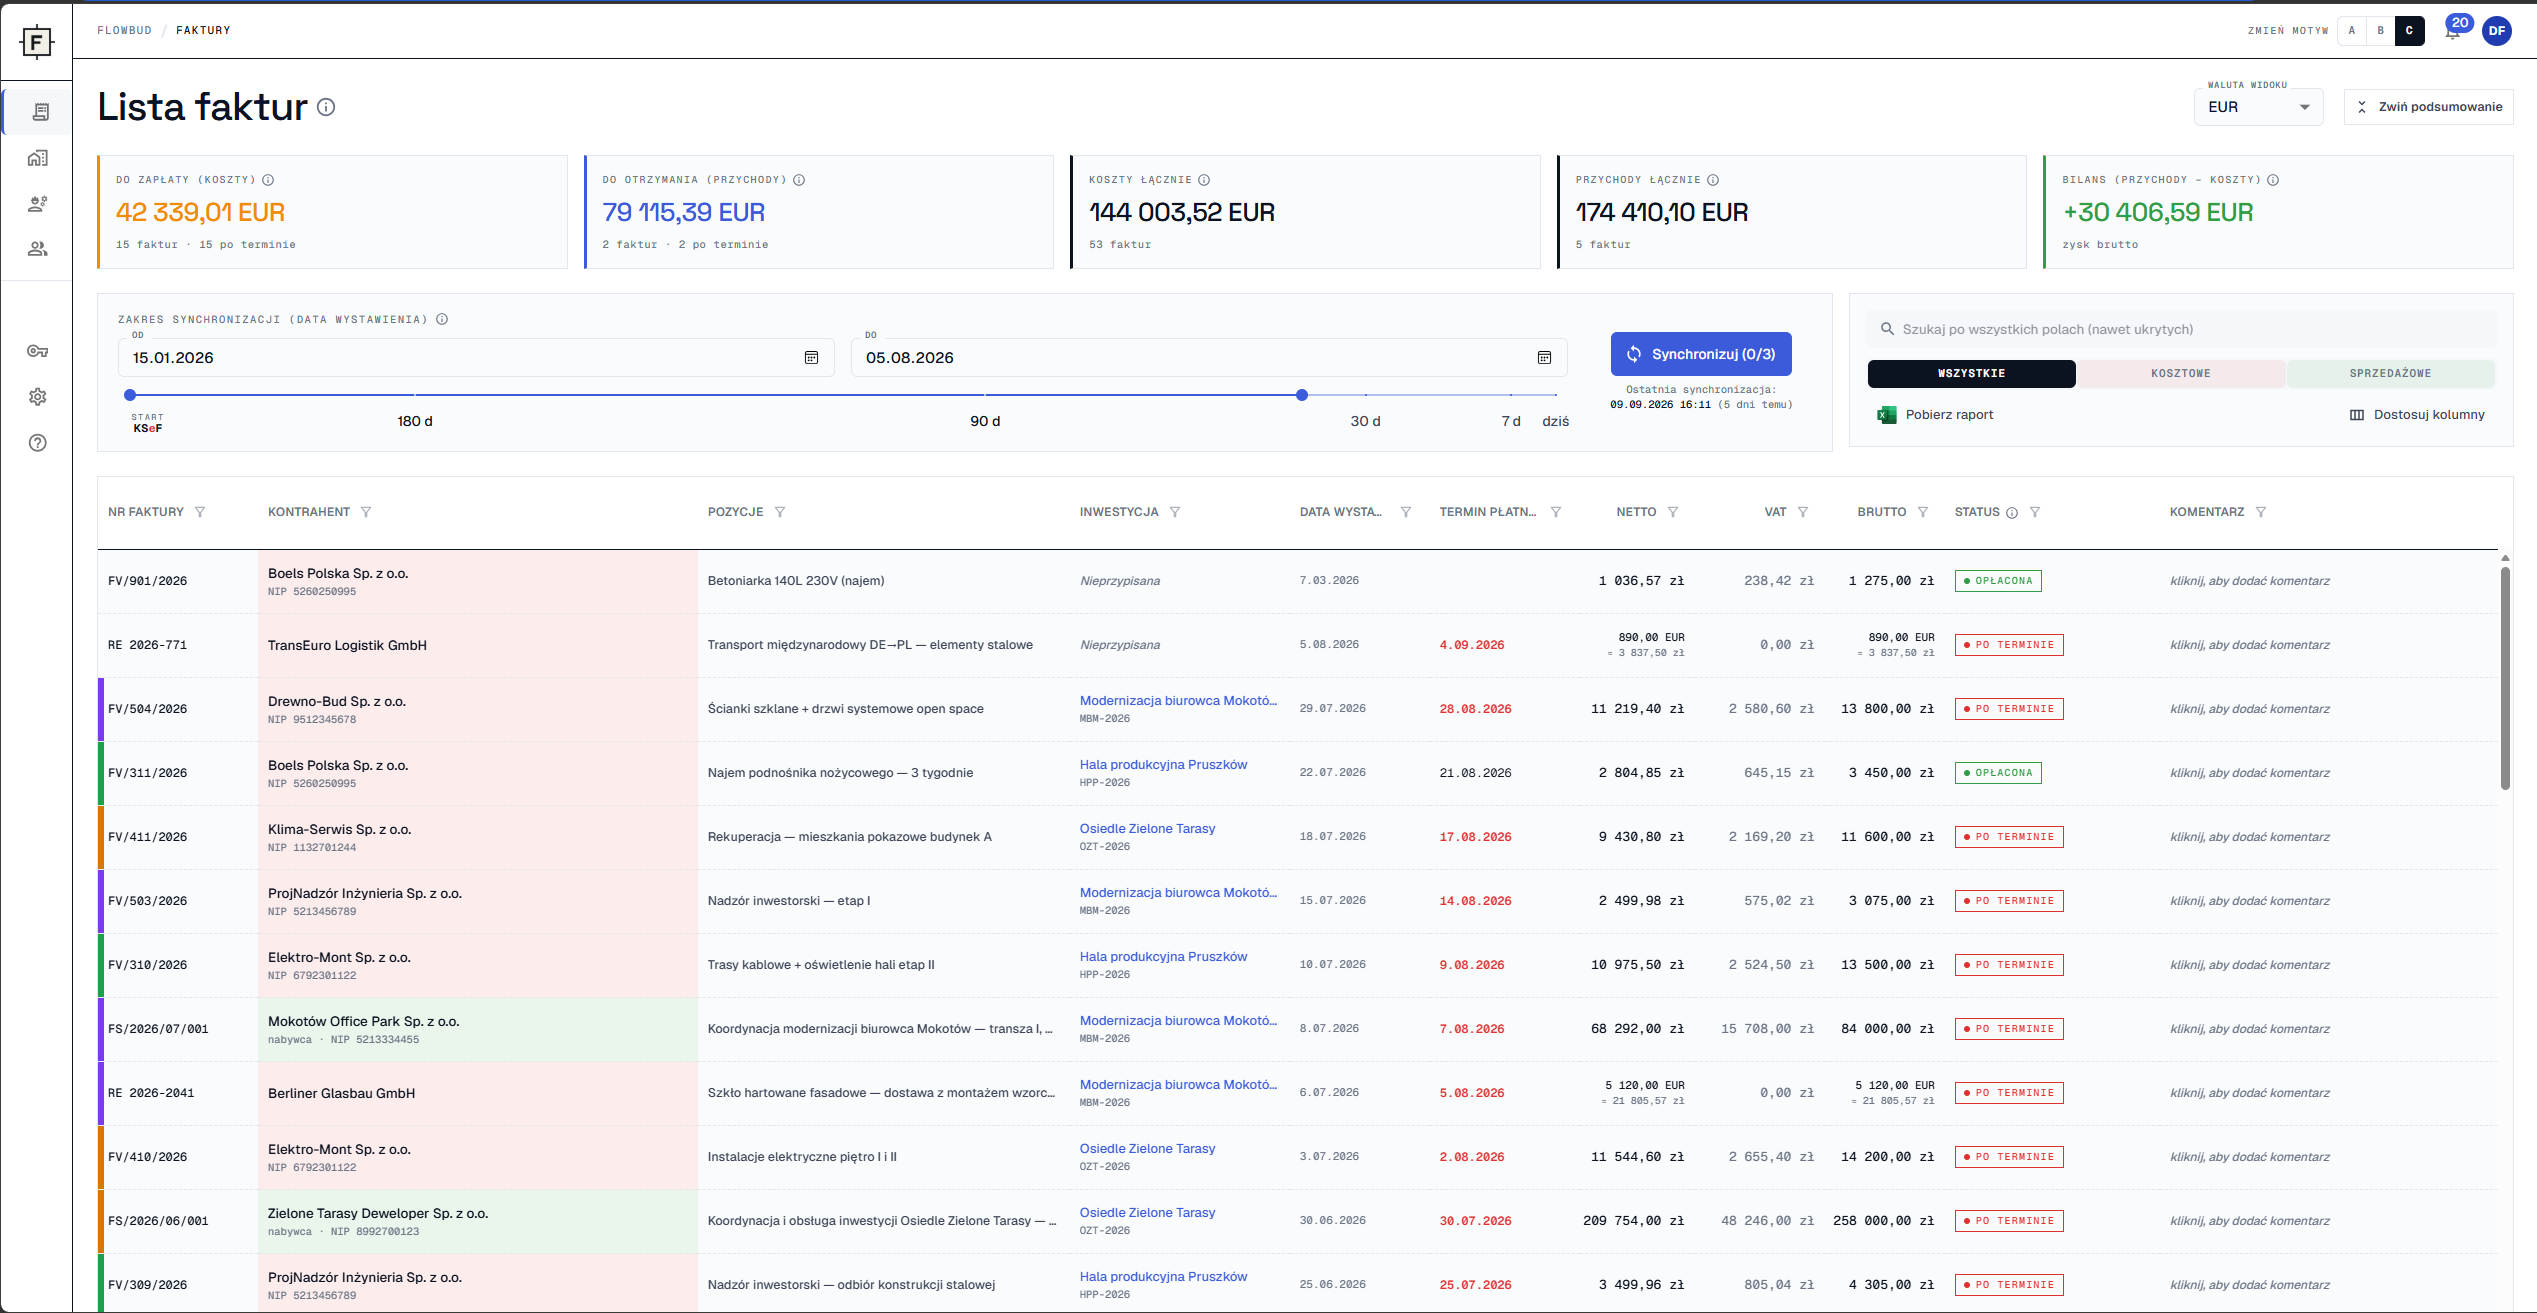Open Dostosuj kolumny column settings

(x=2417, y=415)
